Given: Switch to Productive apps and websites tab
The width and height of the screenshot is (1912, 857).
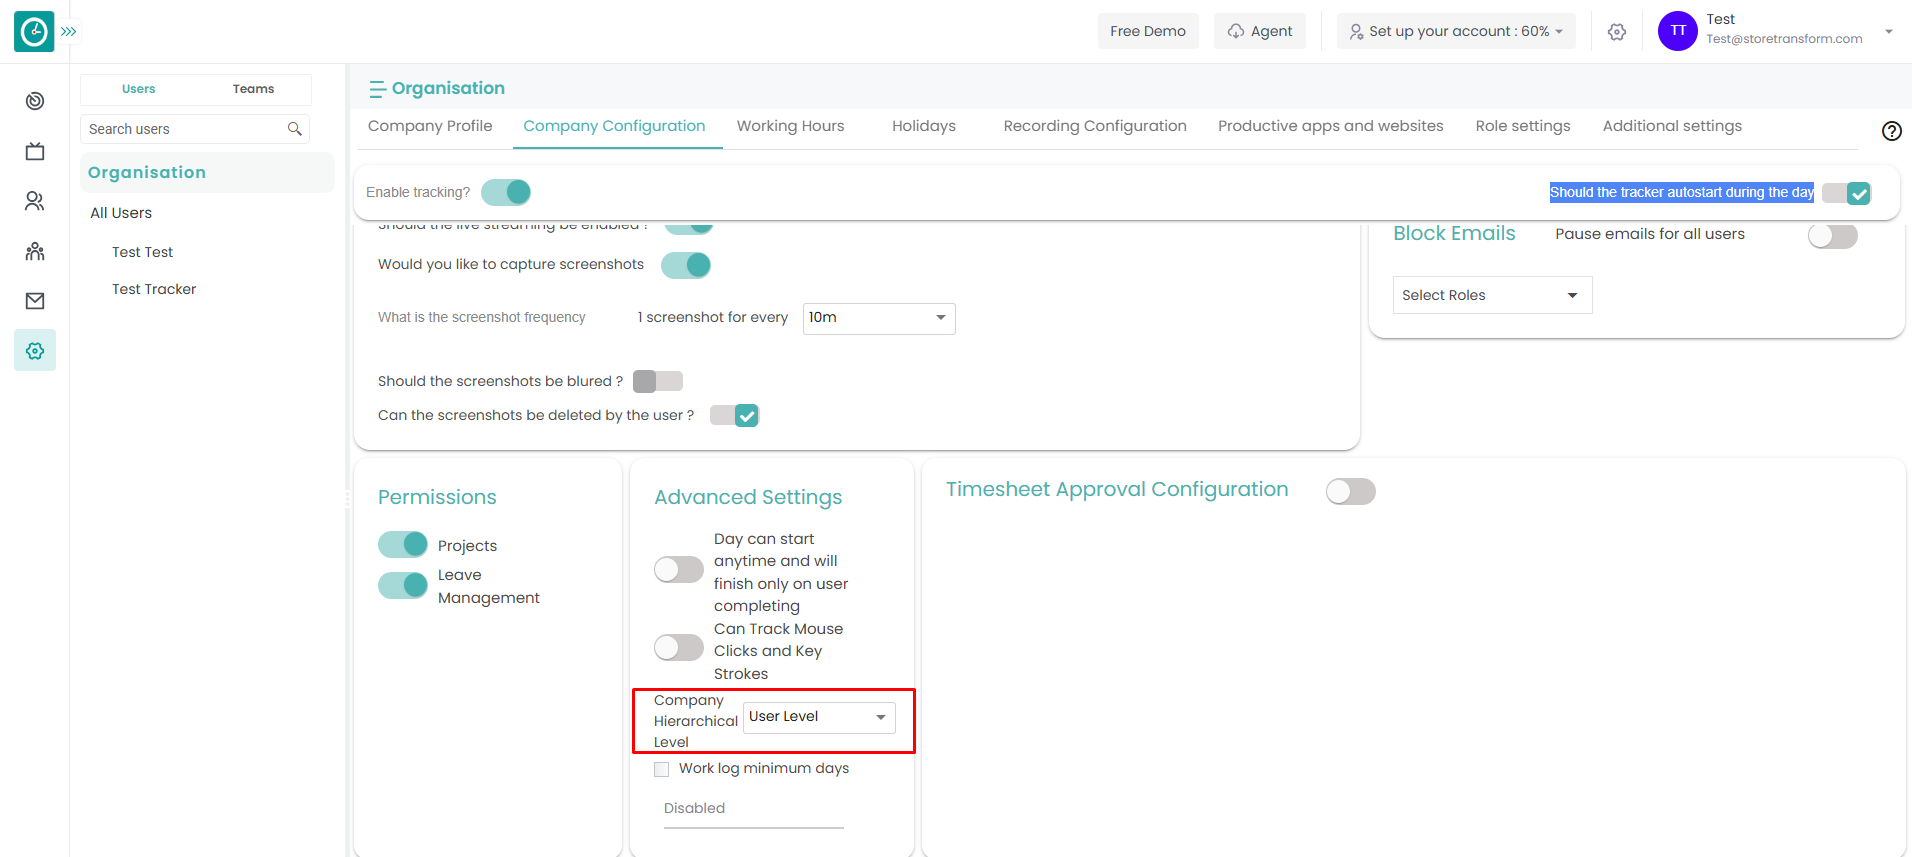Looking at the screenshot, I should [x=1331, y=126].
